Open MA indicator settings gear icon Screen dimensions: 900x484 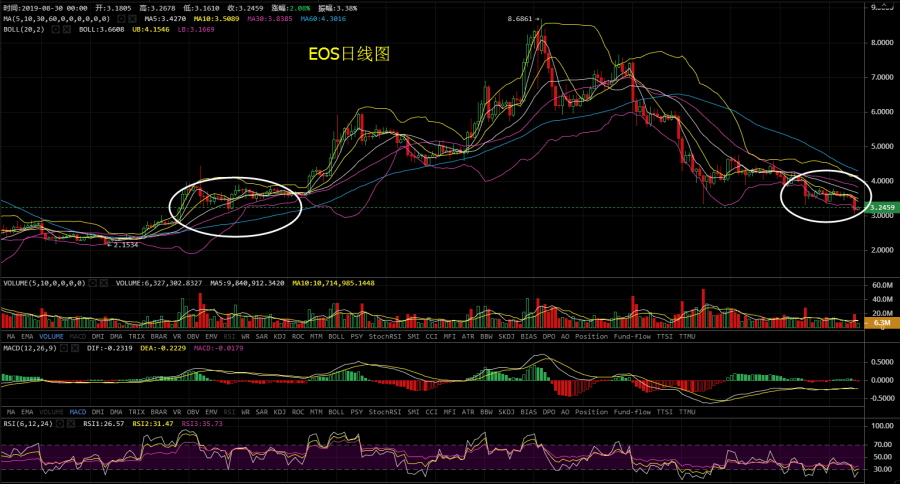[x=120, y=19]
